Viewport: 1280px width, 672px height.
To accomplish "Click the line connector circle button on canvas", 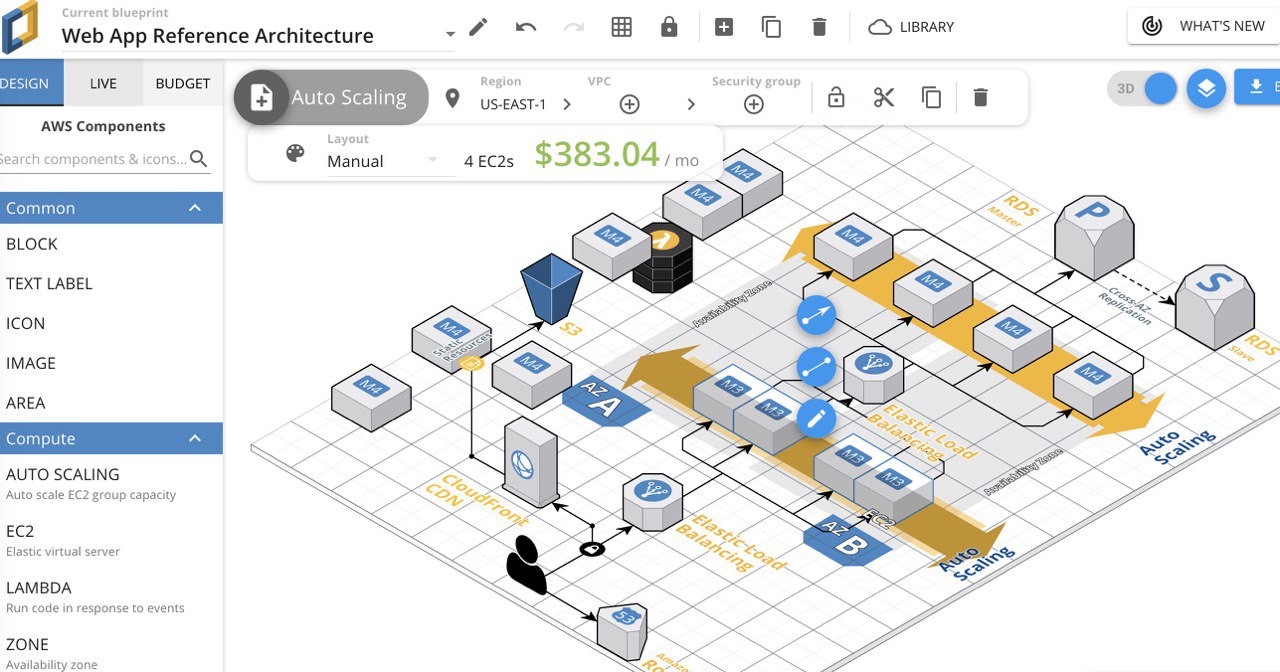I will (817, 367).
